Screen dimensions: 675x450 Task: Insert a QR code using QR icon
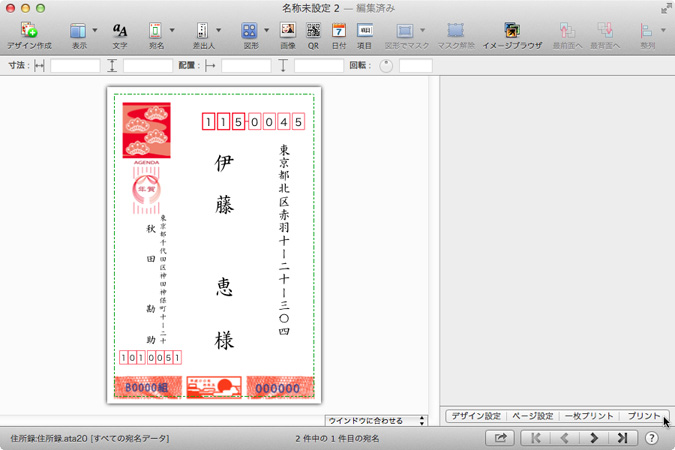pos(313,32)
